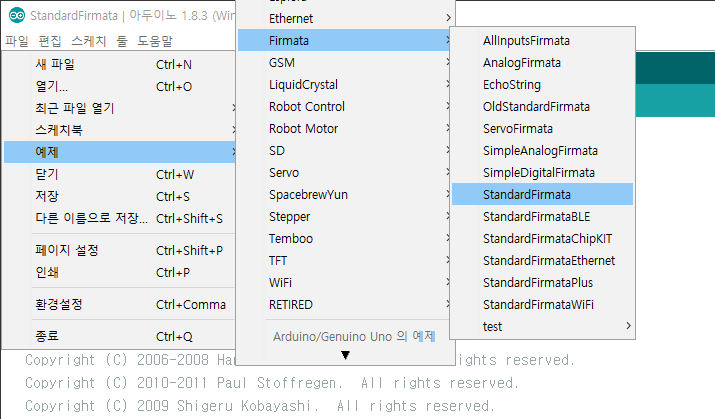This screenshot has height=419, width=715.
Task: Choose AnalogFirmata from Firmata list
Action: 542,62
